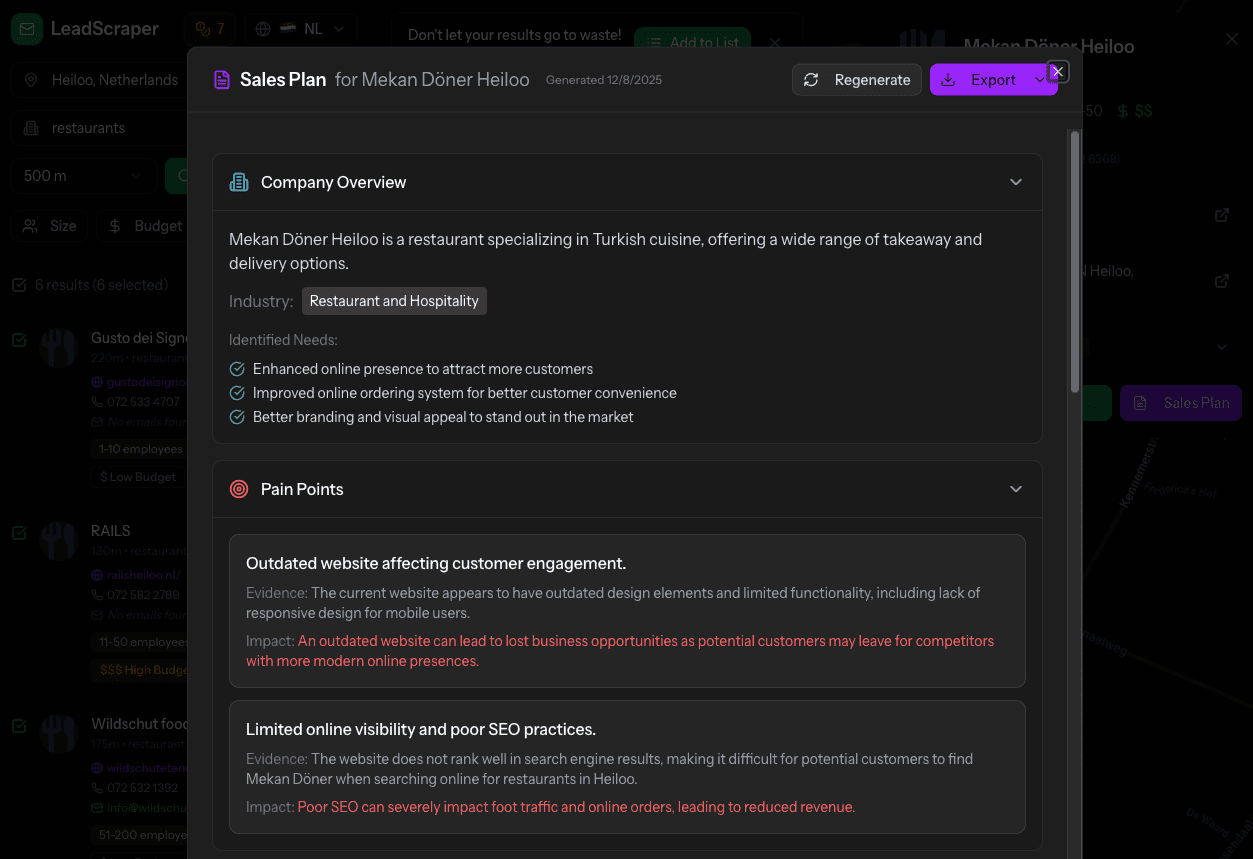1253x859 pixels.
Task: Toggle the Gusto dei Signori checkbox
Action: (18, 340)
